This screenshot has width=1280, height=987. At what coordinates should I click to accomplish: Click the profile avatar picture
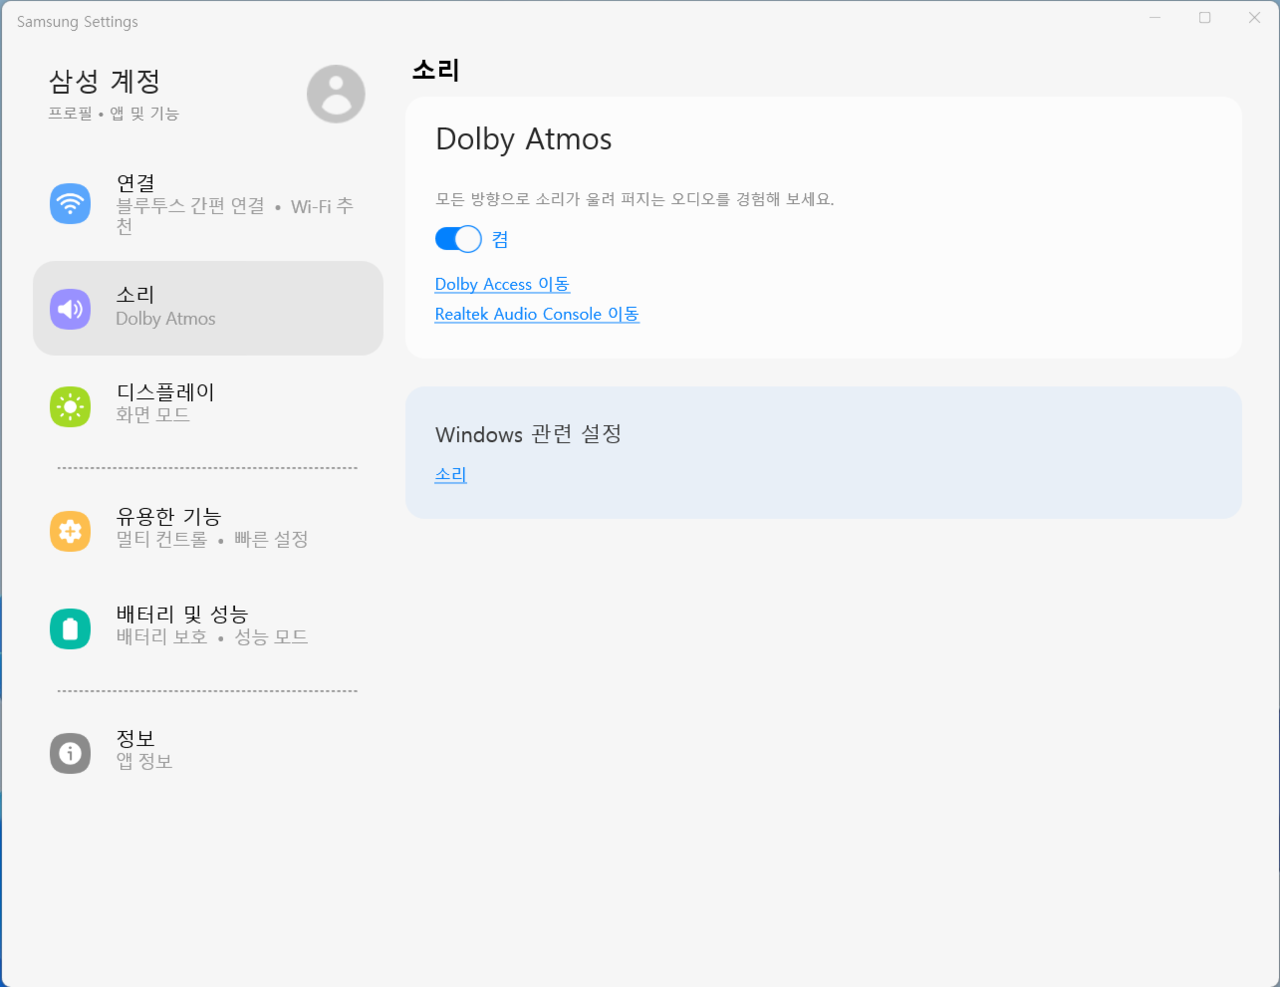click(336, 94)
